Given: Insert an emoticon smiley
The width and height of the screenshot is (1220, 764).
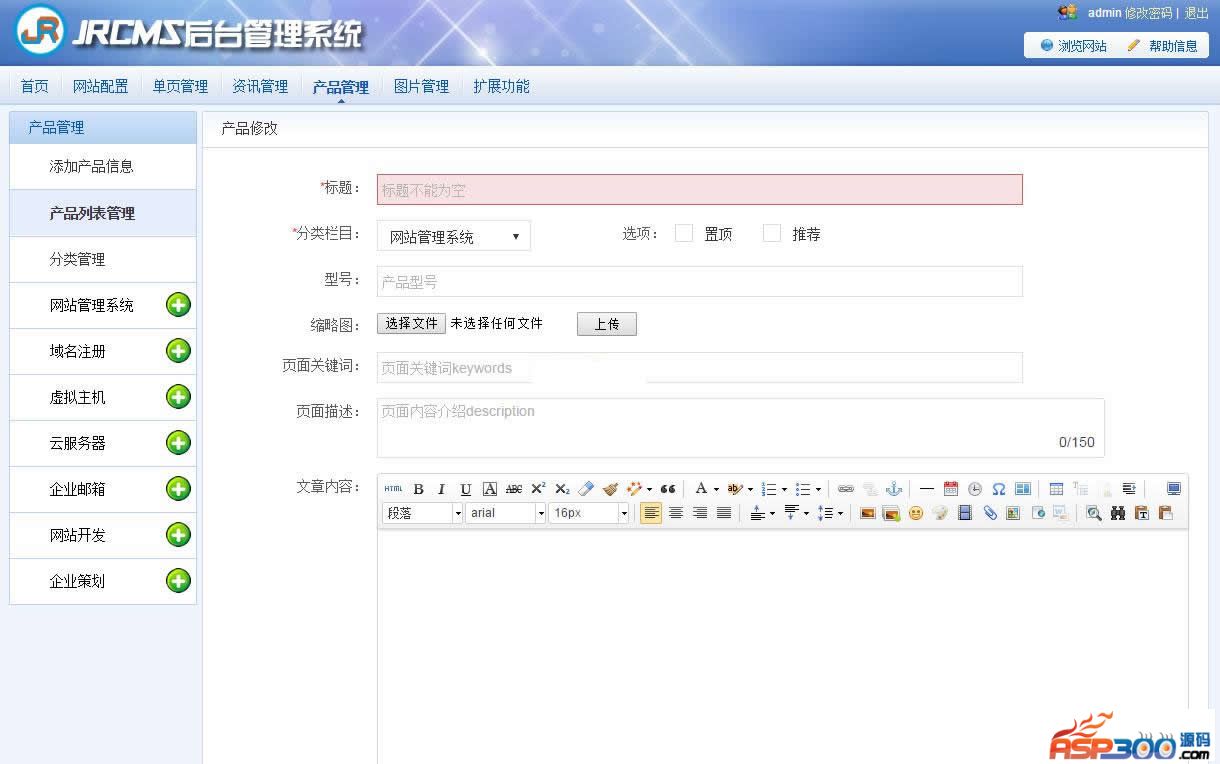Looking at the screenshot, I should pyautogui.click(x=916, y=513).
